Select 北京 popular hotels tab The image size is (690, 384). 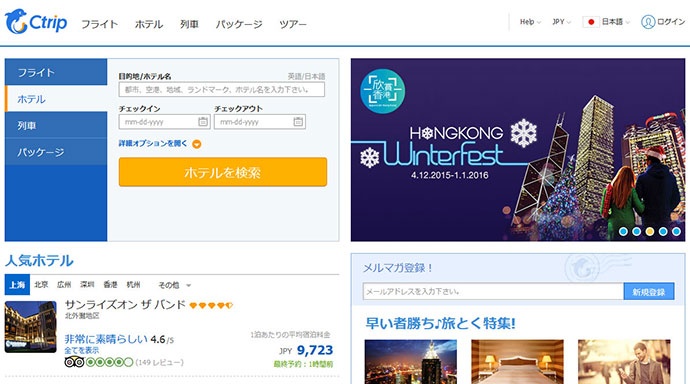(41, 285)
